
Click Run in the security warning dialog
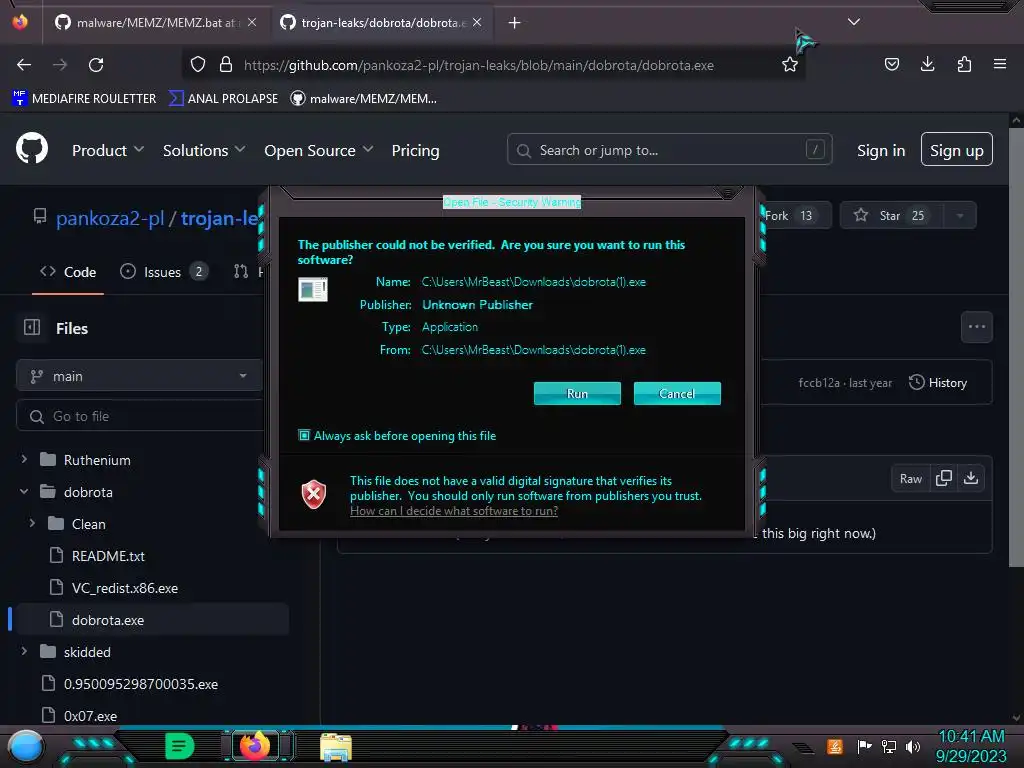click(x=577, y=393)
